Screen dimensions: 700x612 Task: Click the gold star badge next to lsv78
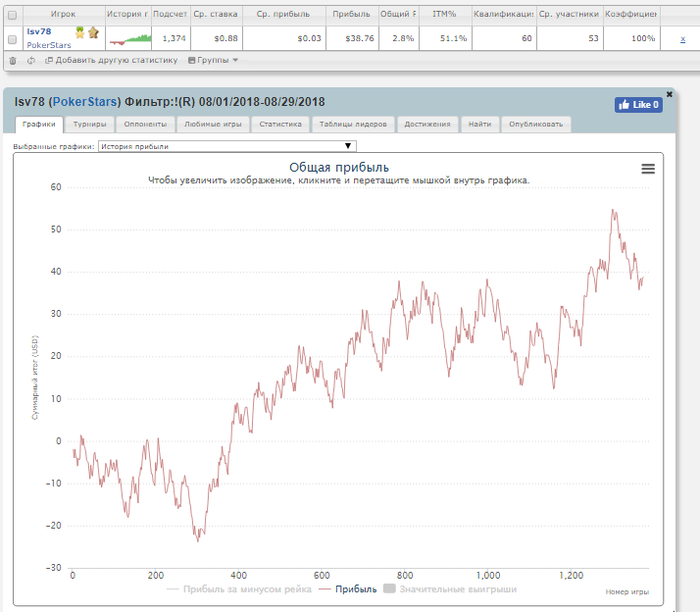[x=93, y=32]
